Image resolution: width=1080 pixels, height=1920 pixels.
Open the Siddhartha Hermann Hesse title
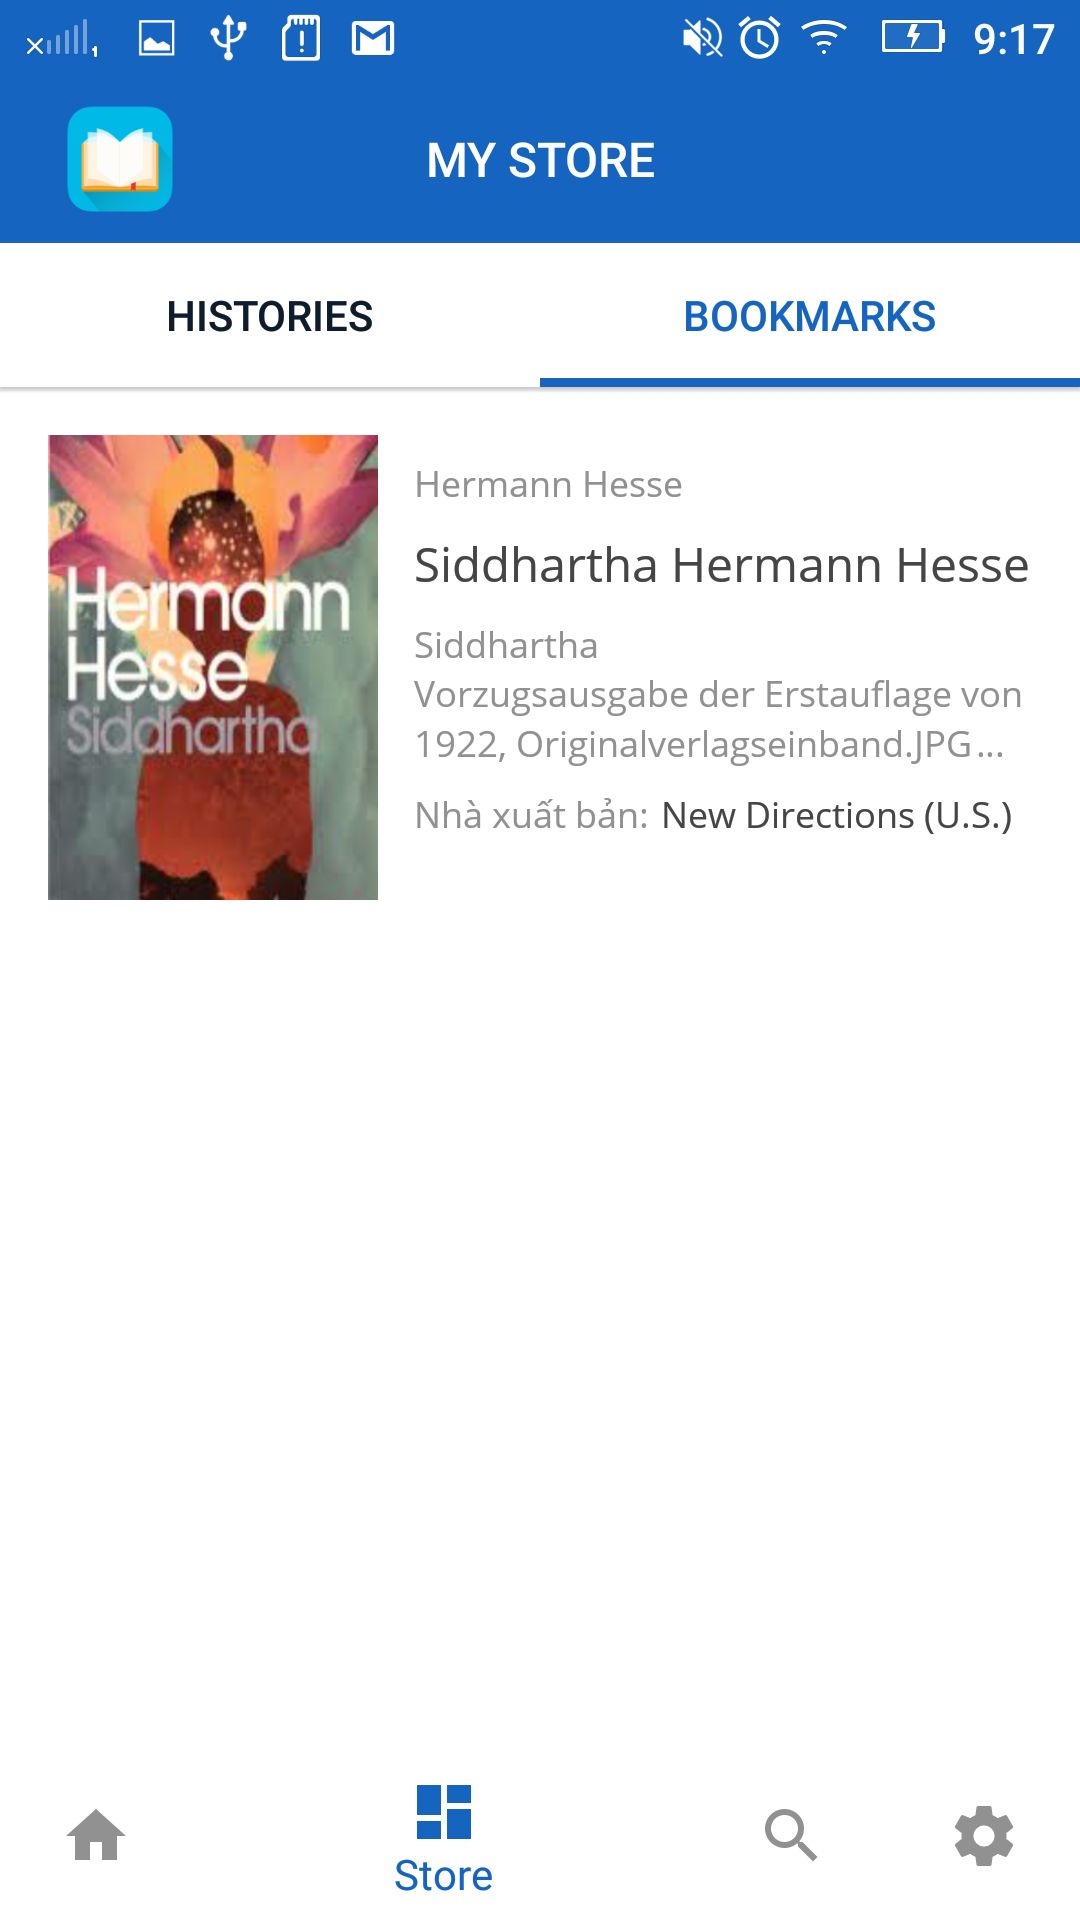click(x=722, y=565)
